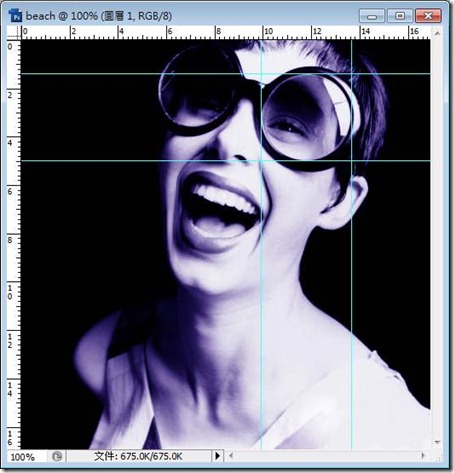Close the beach document window
The image size is (454, 473).
pos(428,16)
